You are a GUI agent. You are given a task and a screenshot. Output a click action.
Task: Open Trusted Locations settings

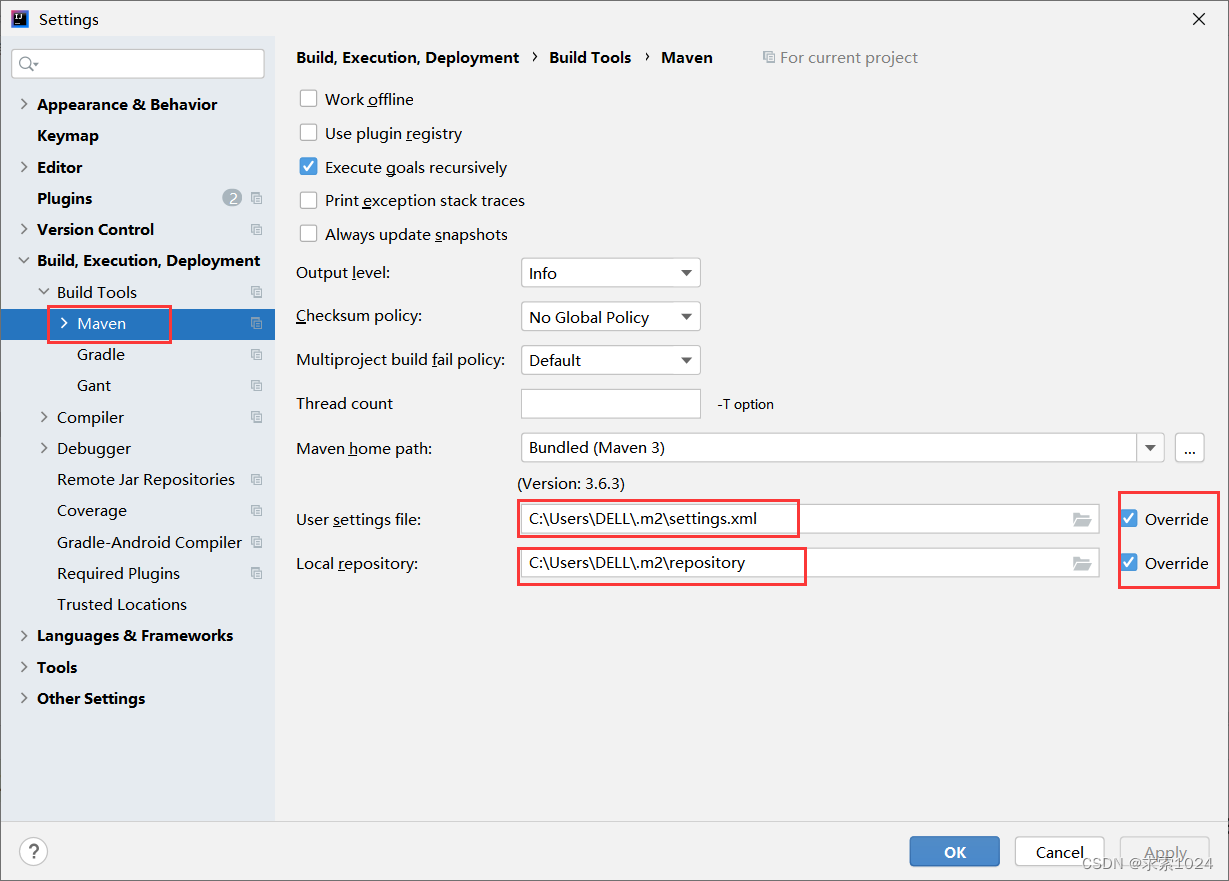pyautogui.click(x=122, y=604)
